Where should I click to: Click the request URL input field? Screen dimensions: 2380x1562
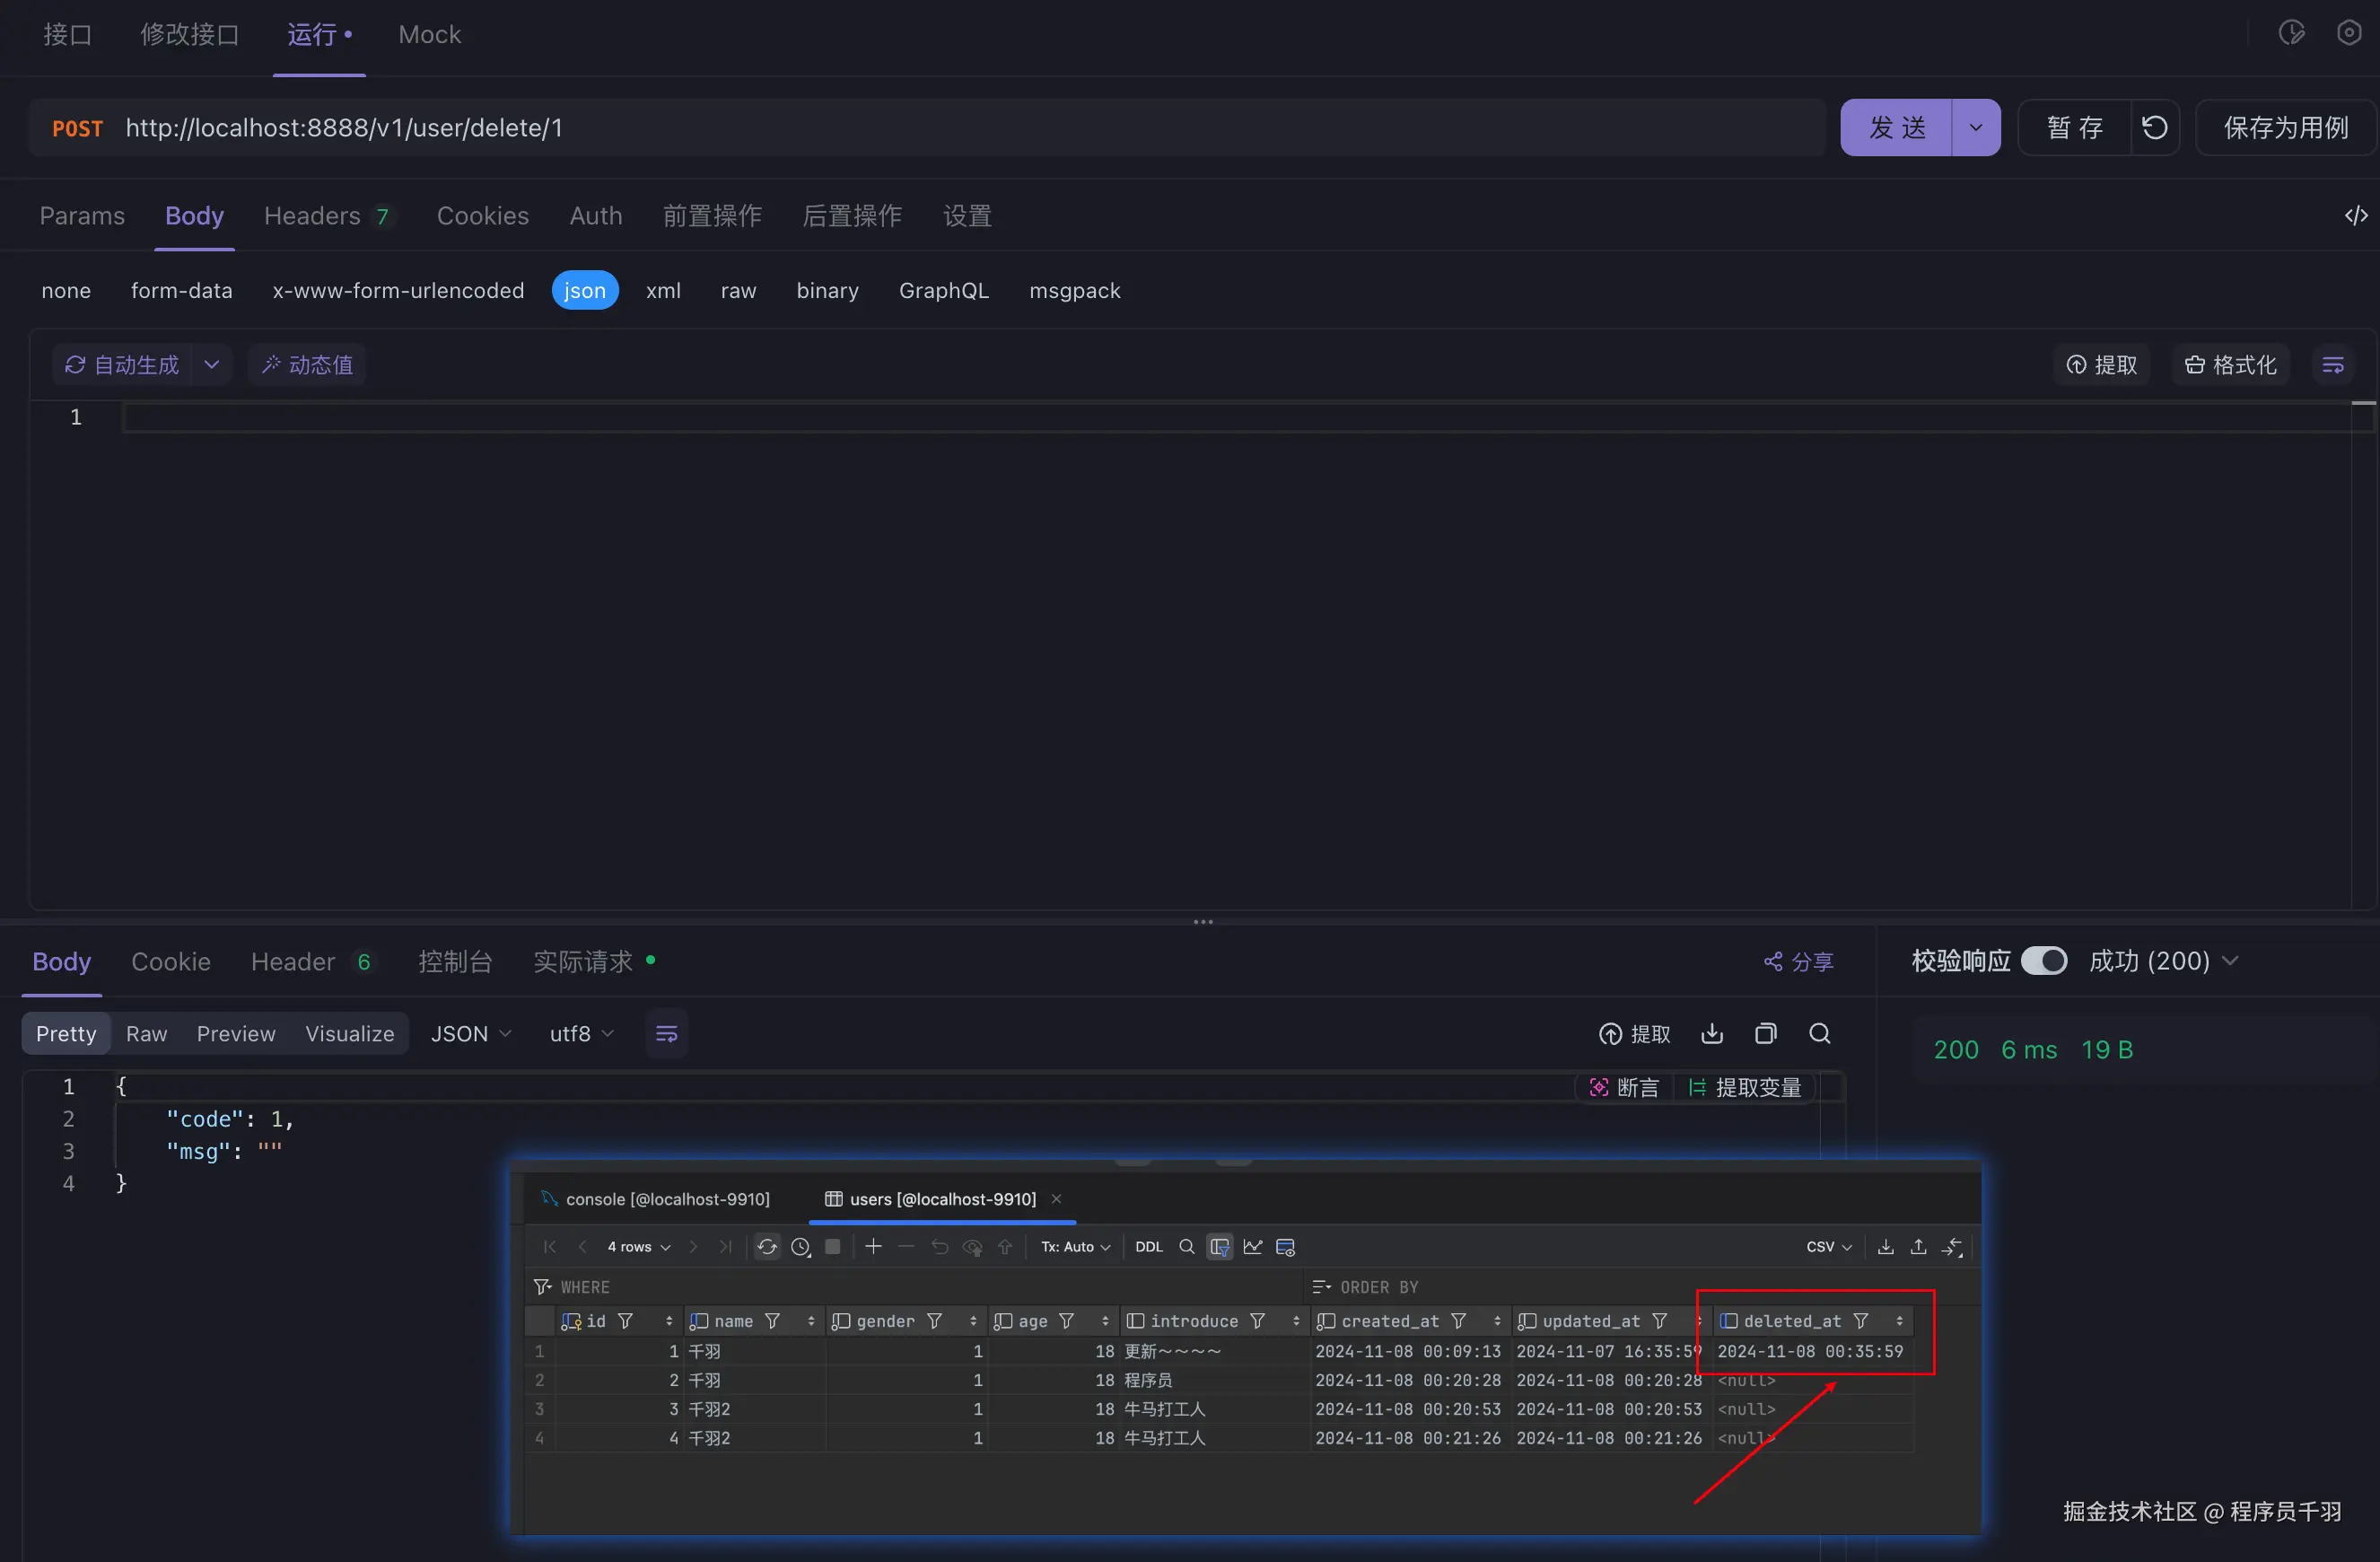[900, 127]
